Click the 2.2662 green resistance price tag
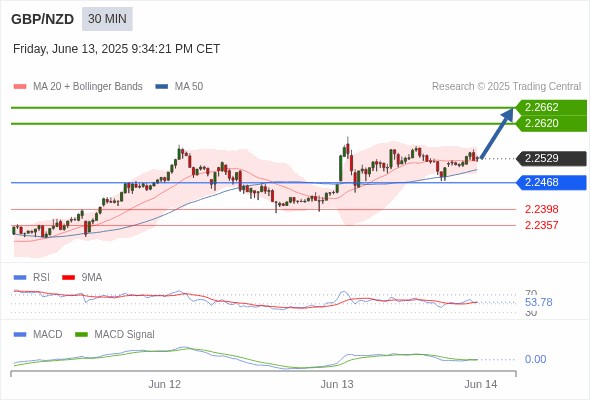The image size is (590, 400). click(551, 108)
